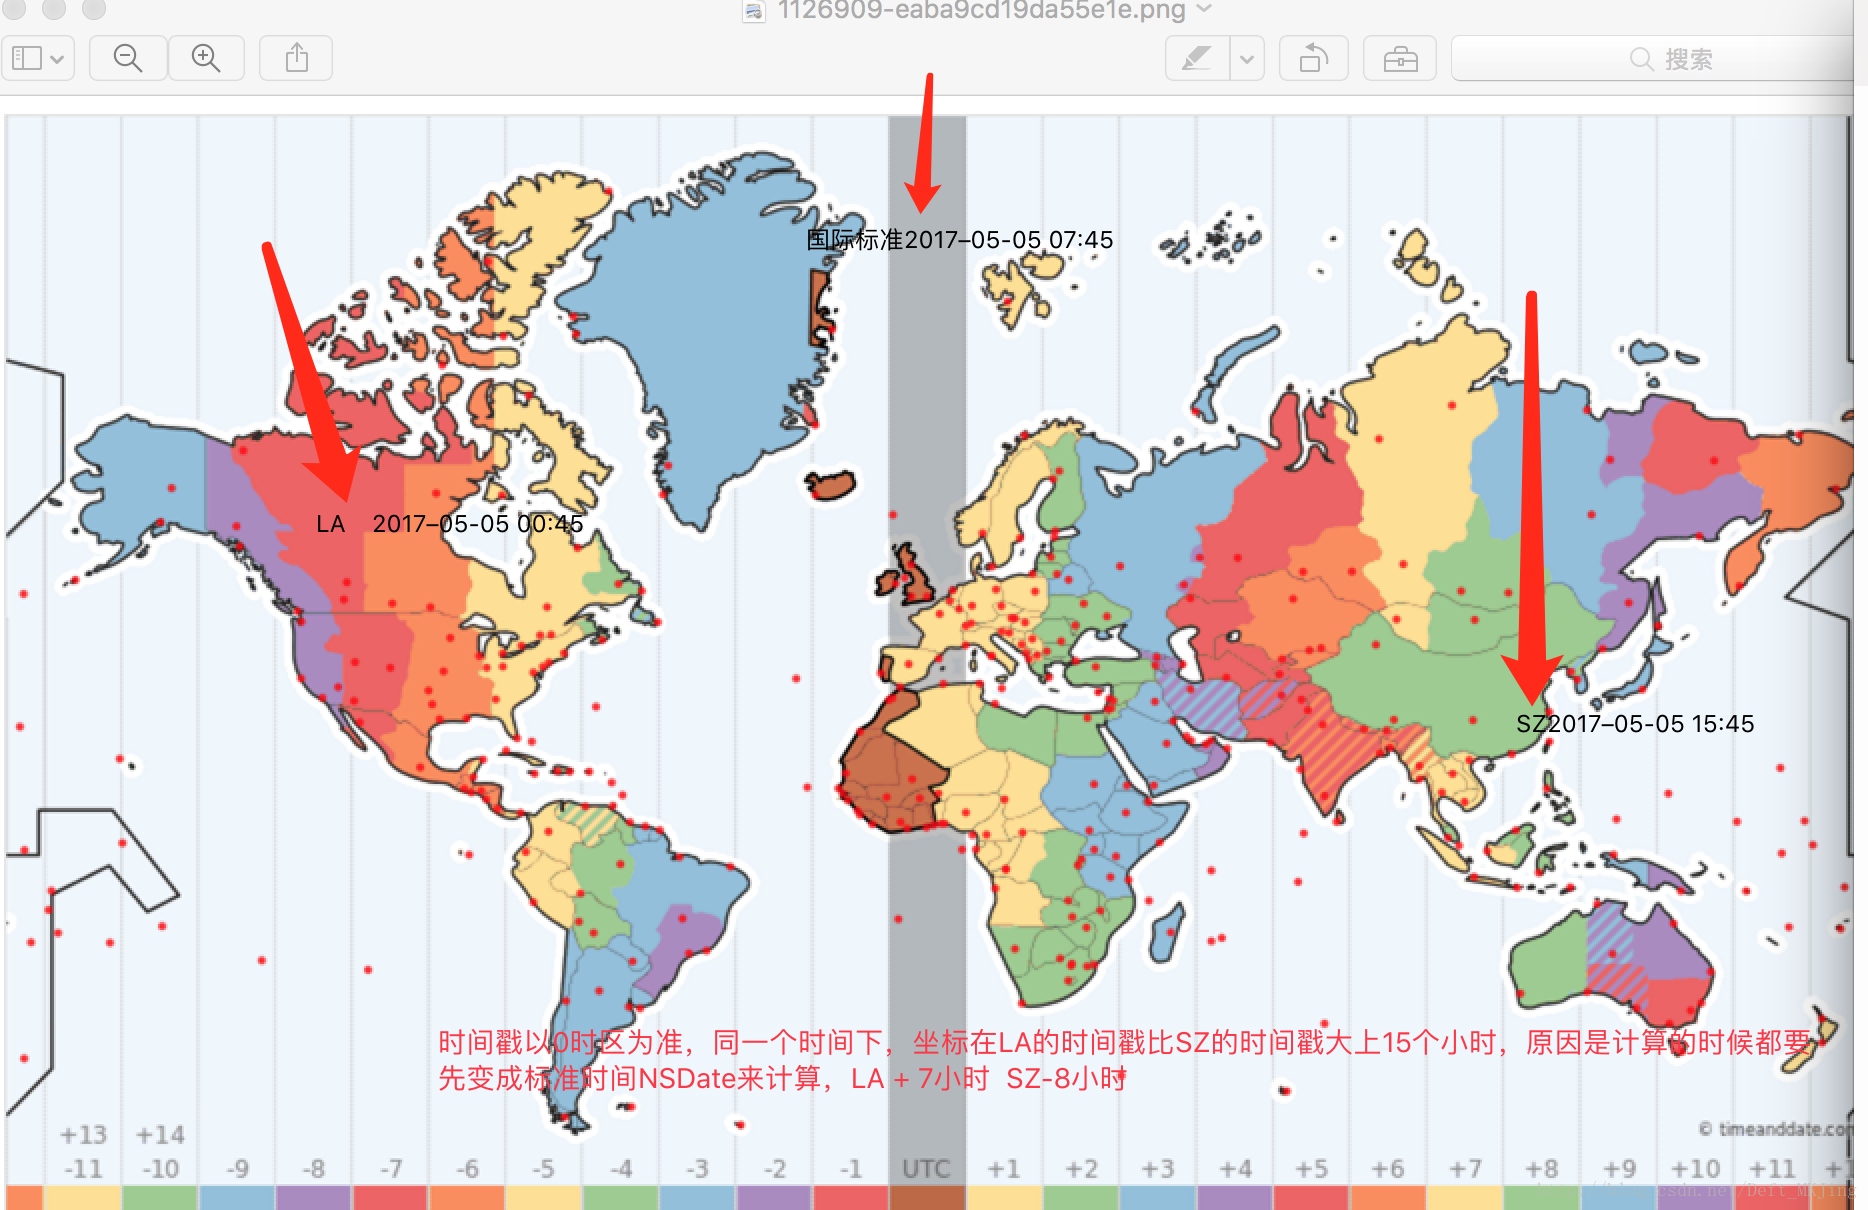Zoom out with the minus magnifier
1868x1210 pixels.
click(x=128, y=59)
